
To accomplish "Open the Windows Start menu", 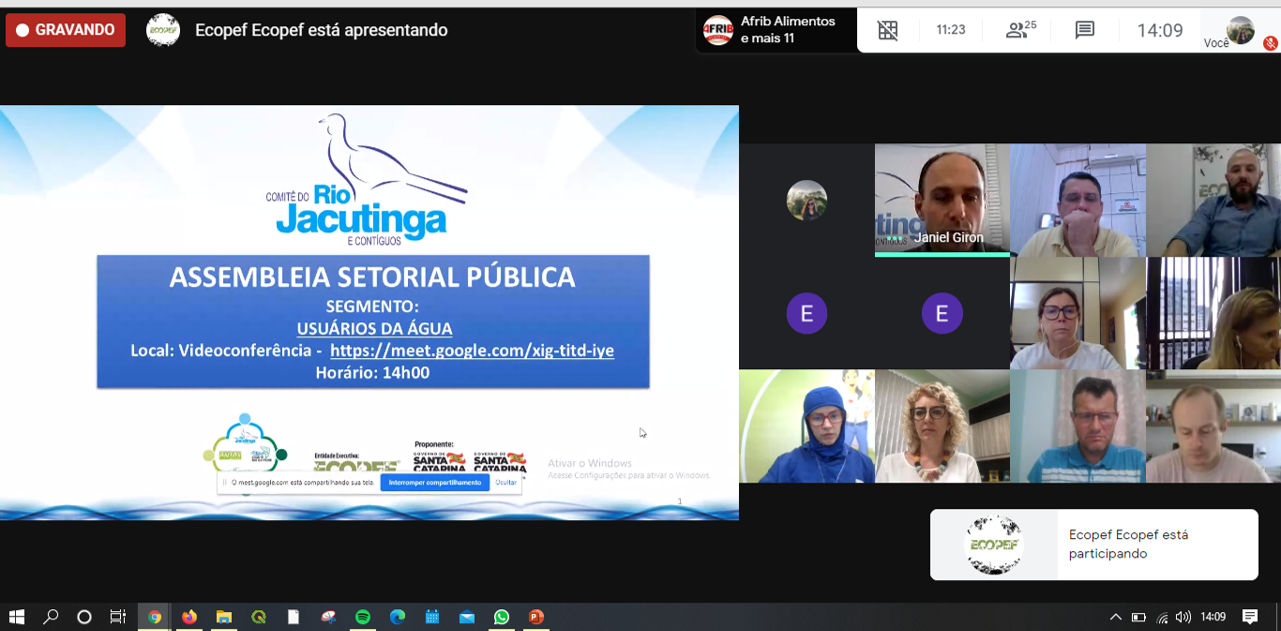I will coord(16,617).
